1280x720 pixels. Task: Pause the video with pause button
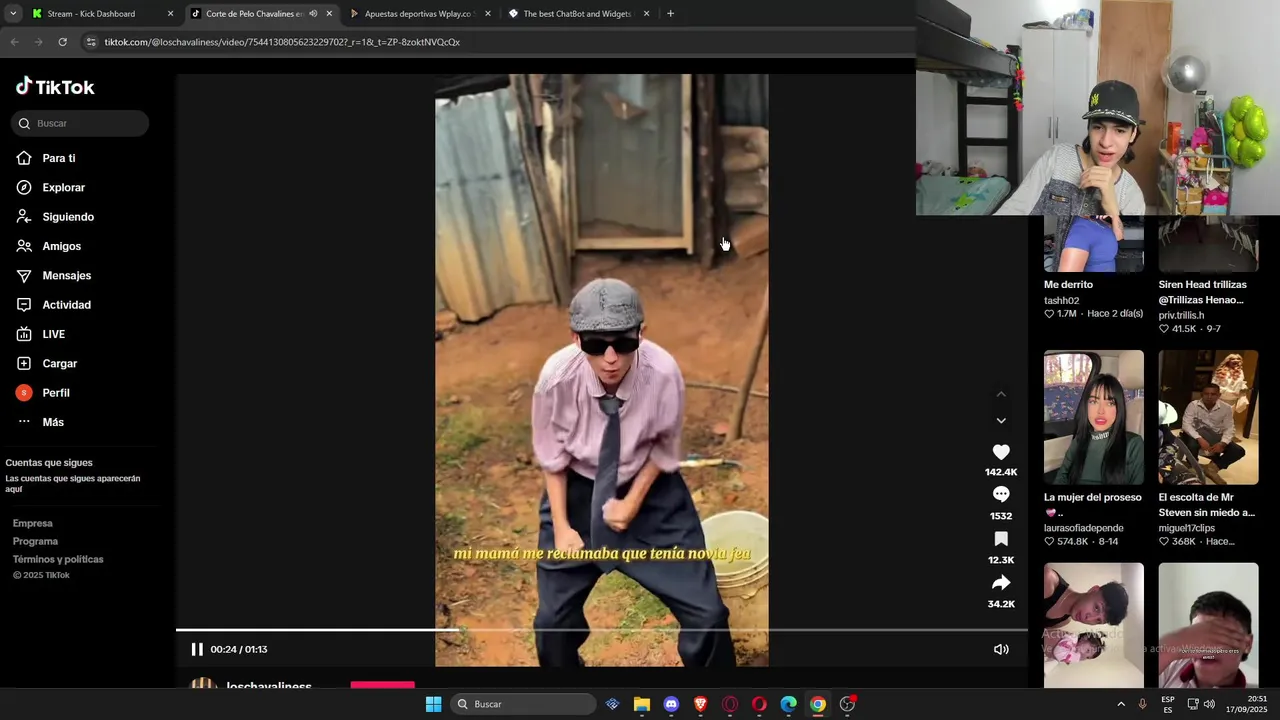(197, 649)
